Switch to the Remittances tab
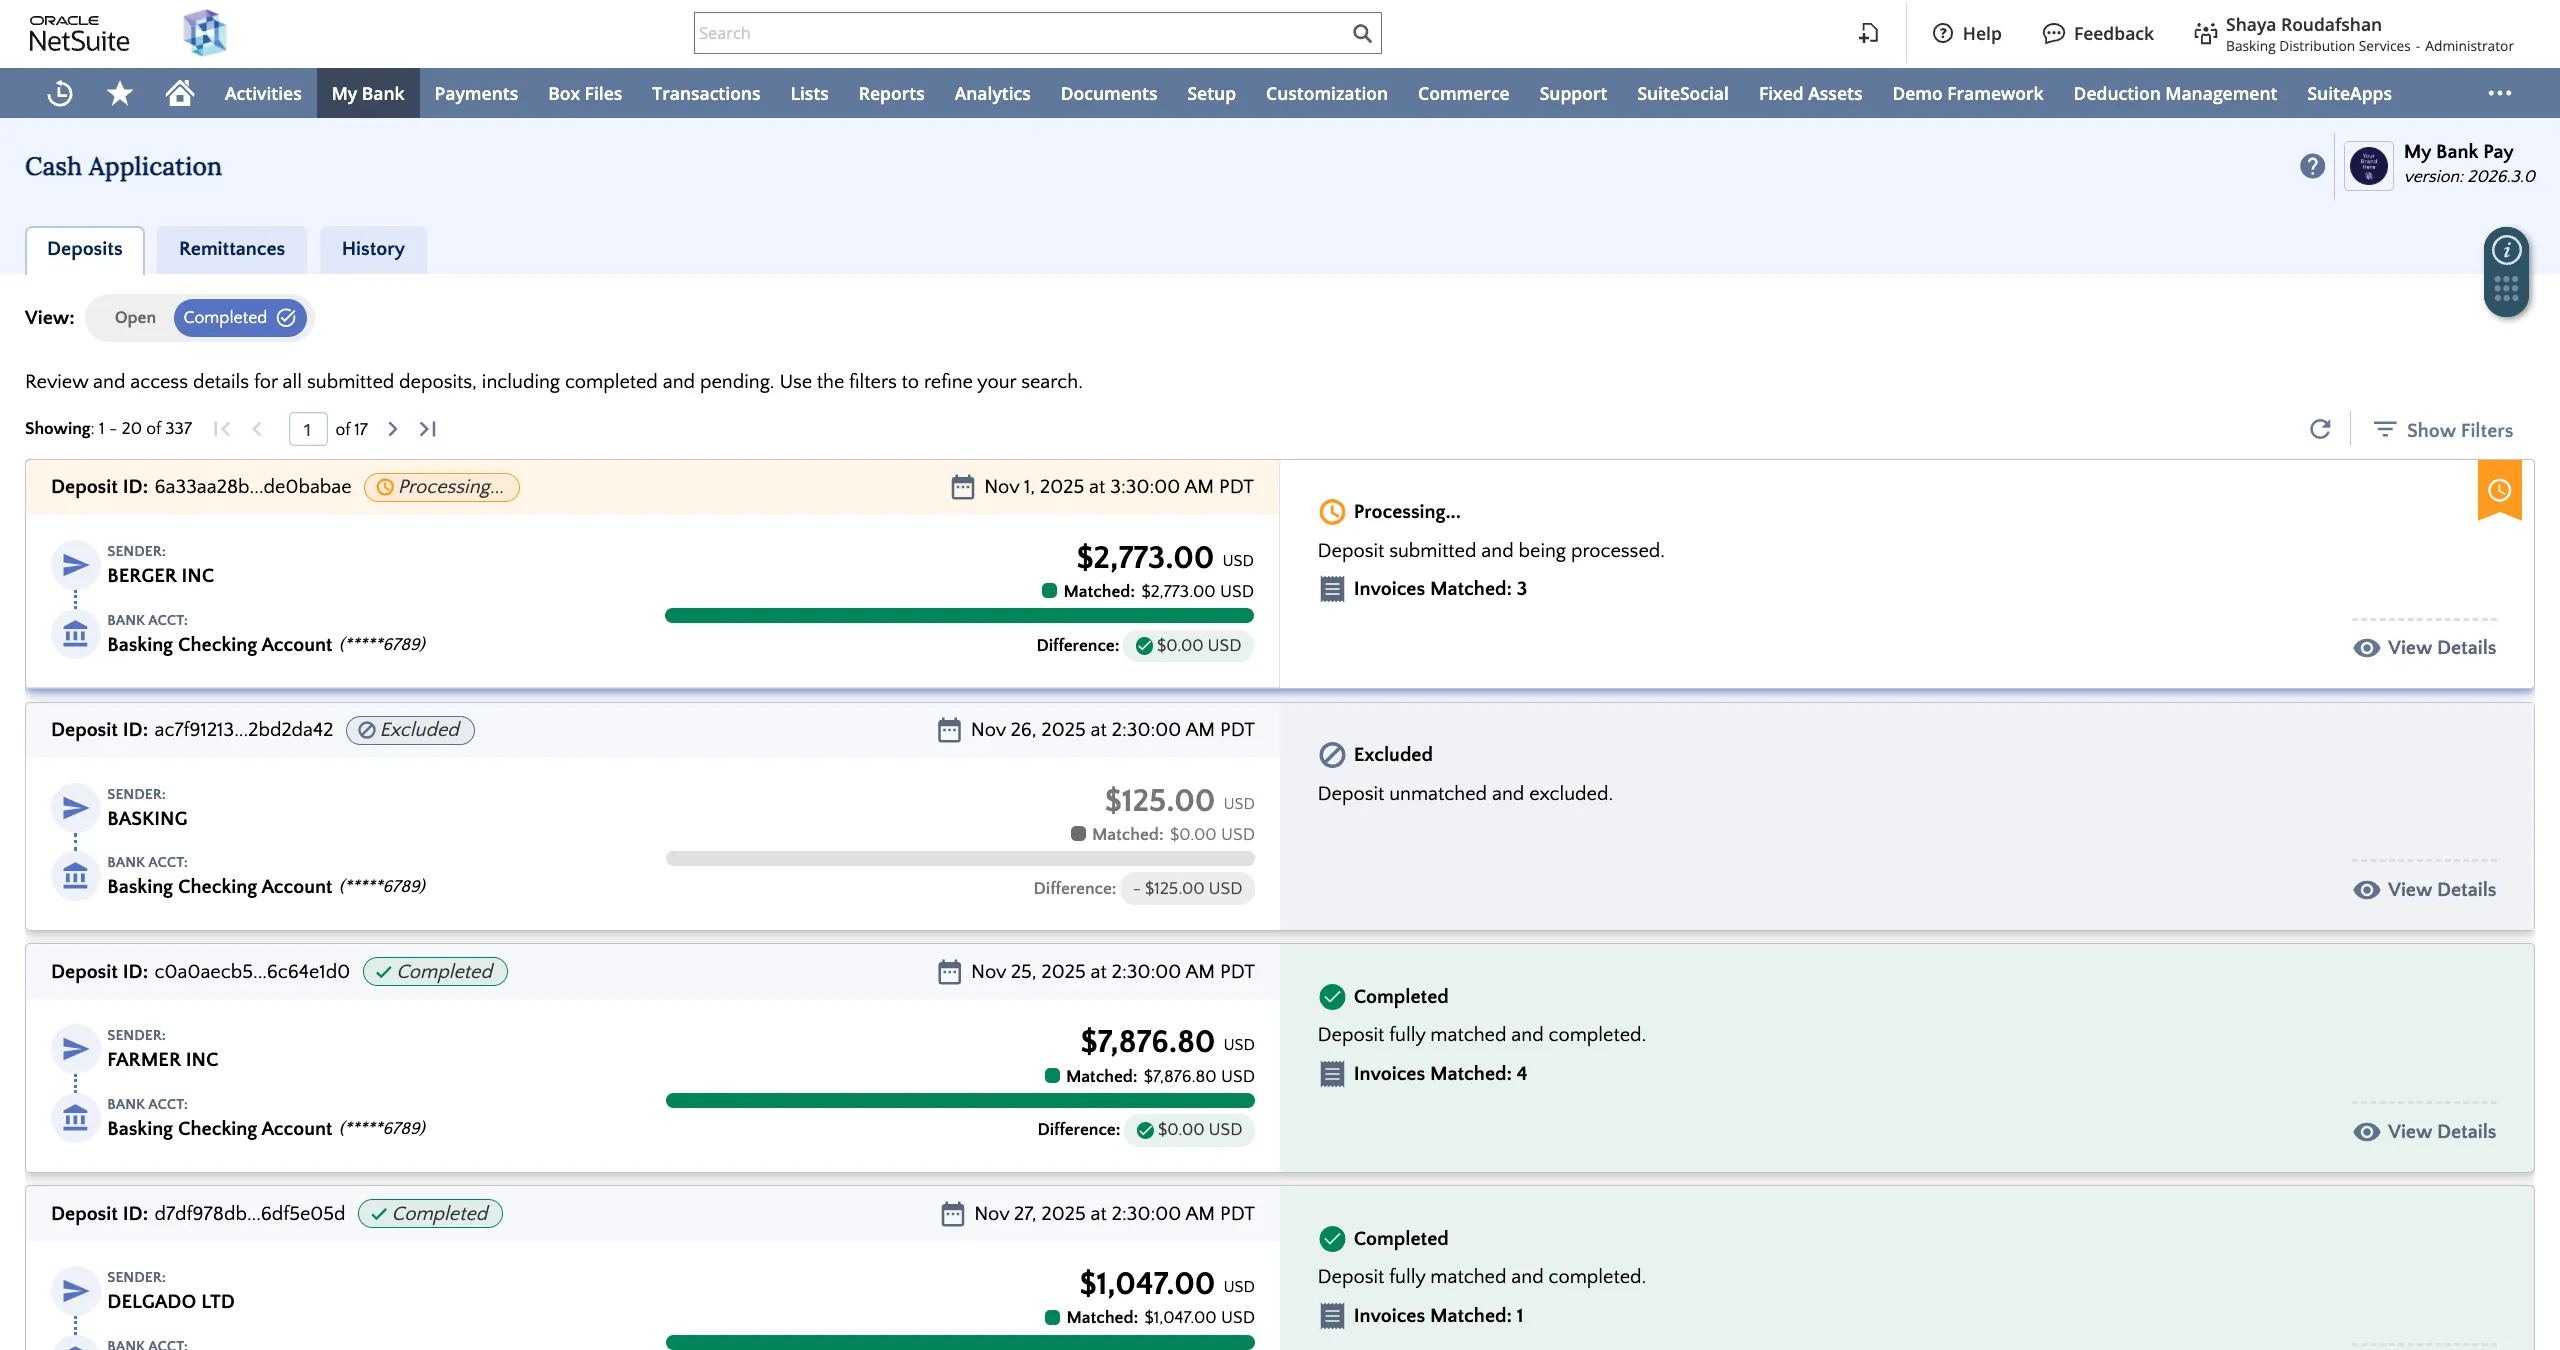Screen dimensions: 2560x1350 pos(232,249)
